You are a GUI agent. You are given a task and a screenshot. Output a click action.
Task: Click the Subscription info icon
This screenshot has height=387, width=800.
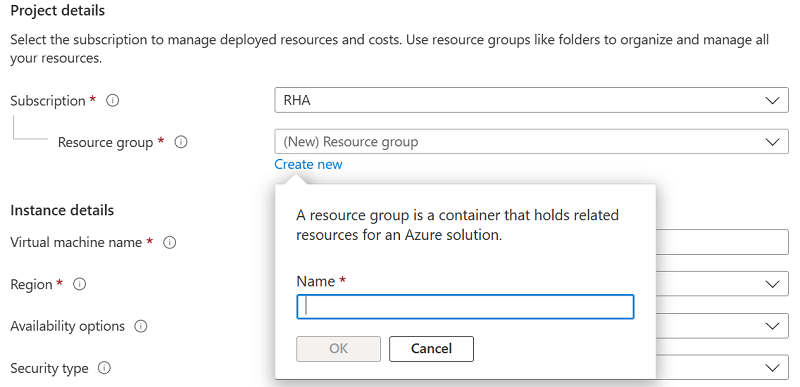click(112, 100)
